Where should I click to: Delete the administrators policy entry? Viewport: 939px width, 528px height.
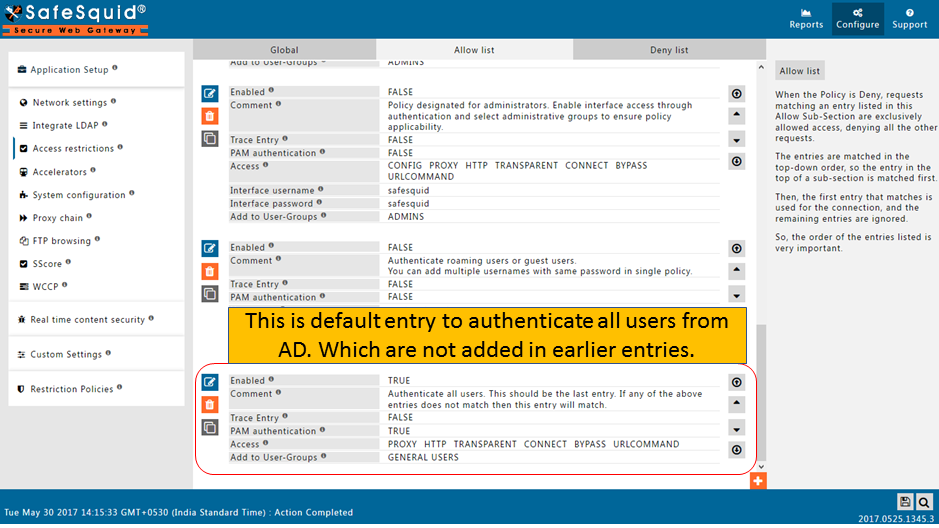pyautogui.click(x=210, y=116)
